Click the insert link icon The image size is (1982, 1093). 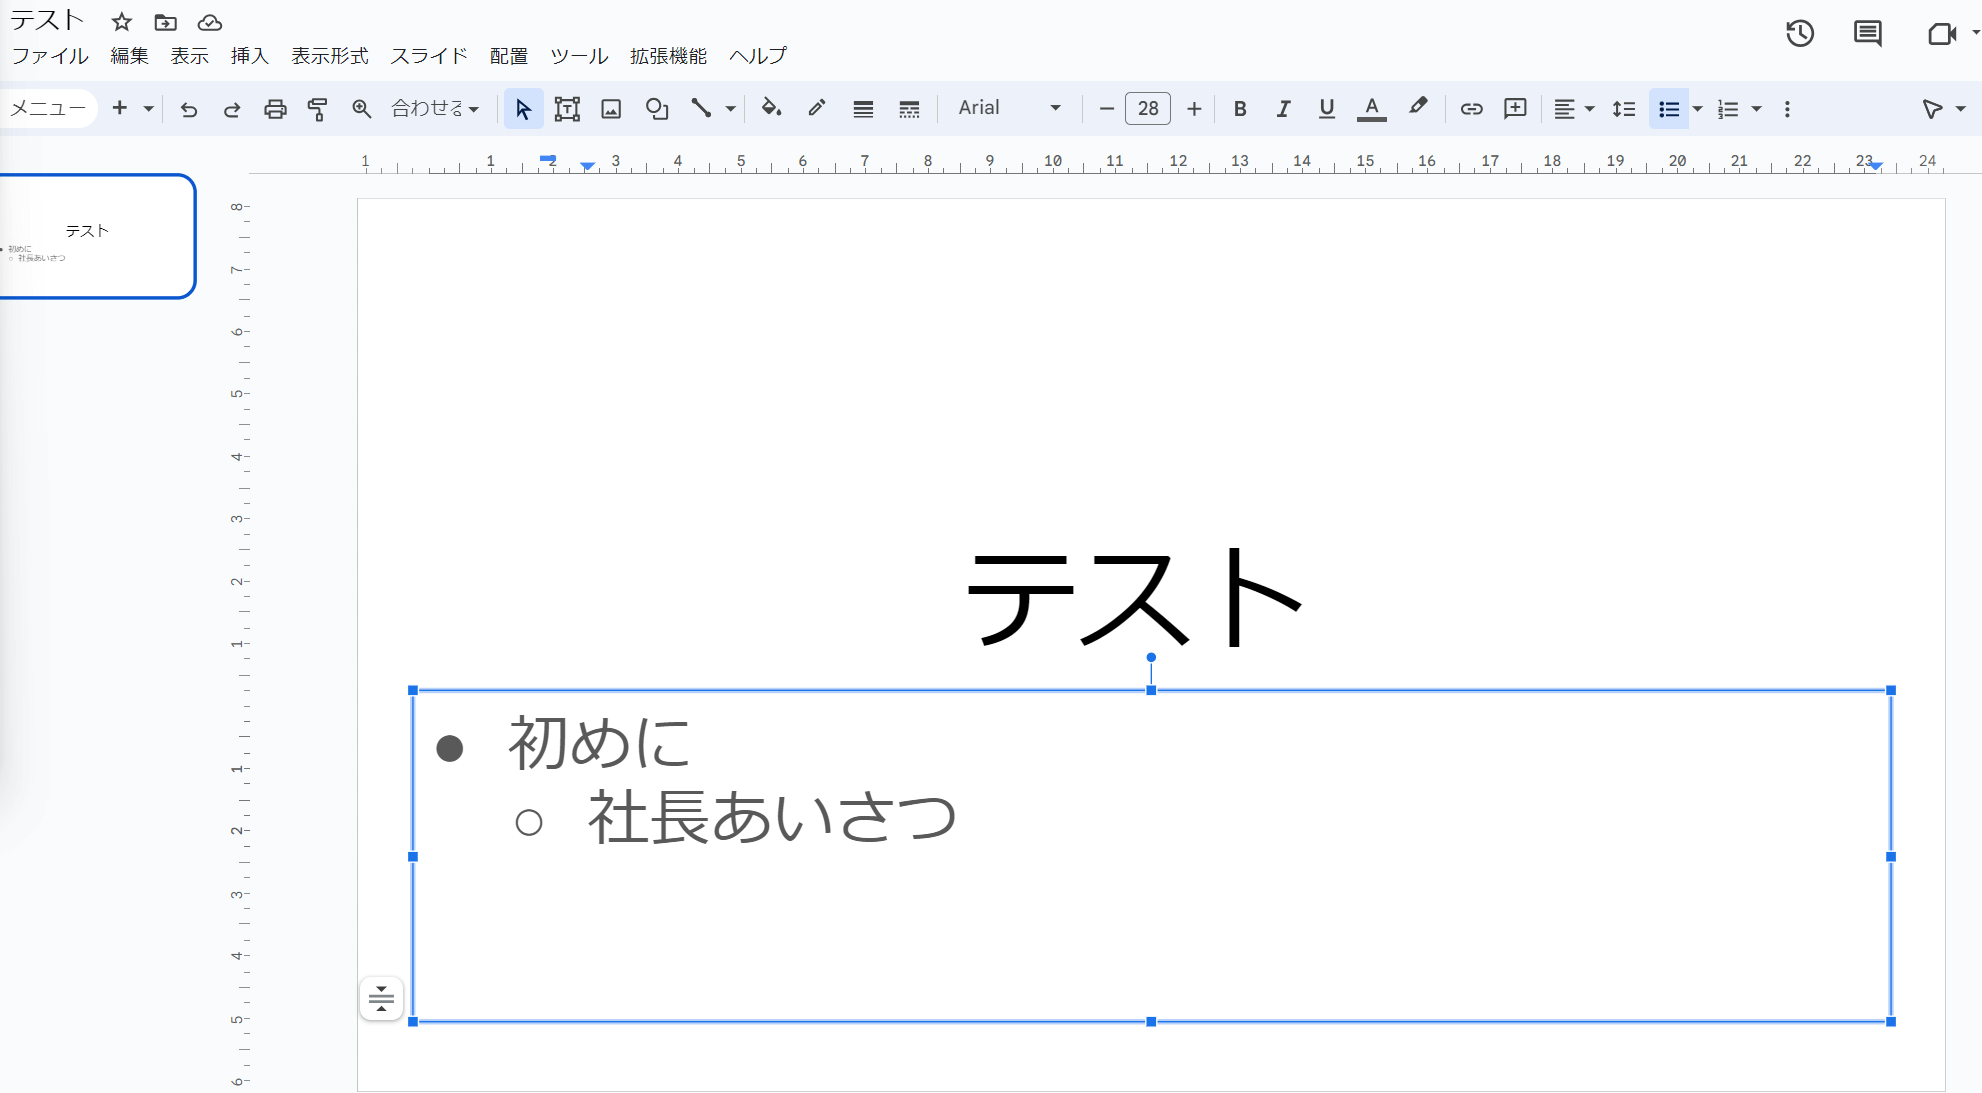[1471, 109]
